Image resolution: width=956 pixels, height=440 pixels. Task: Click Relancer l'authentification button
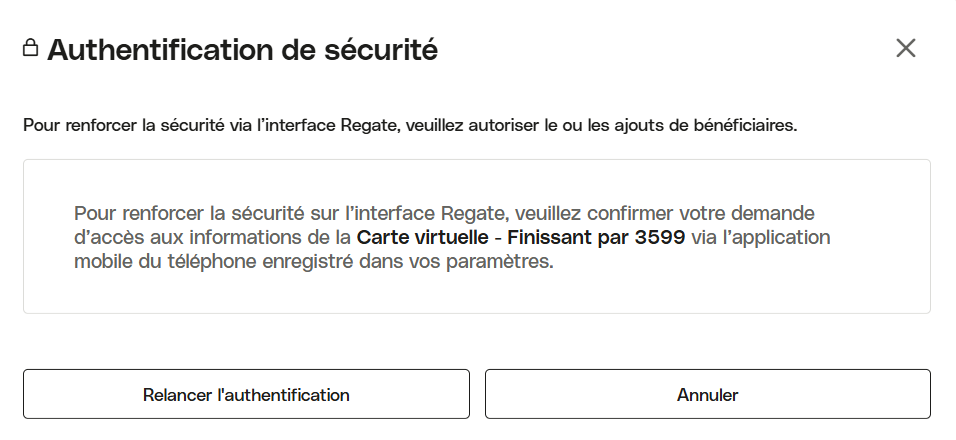tap(246, 394)
